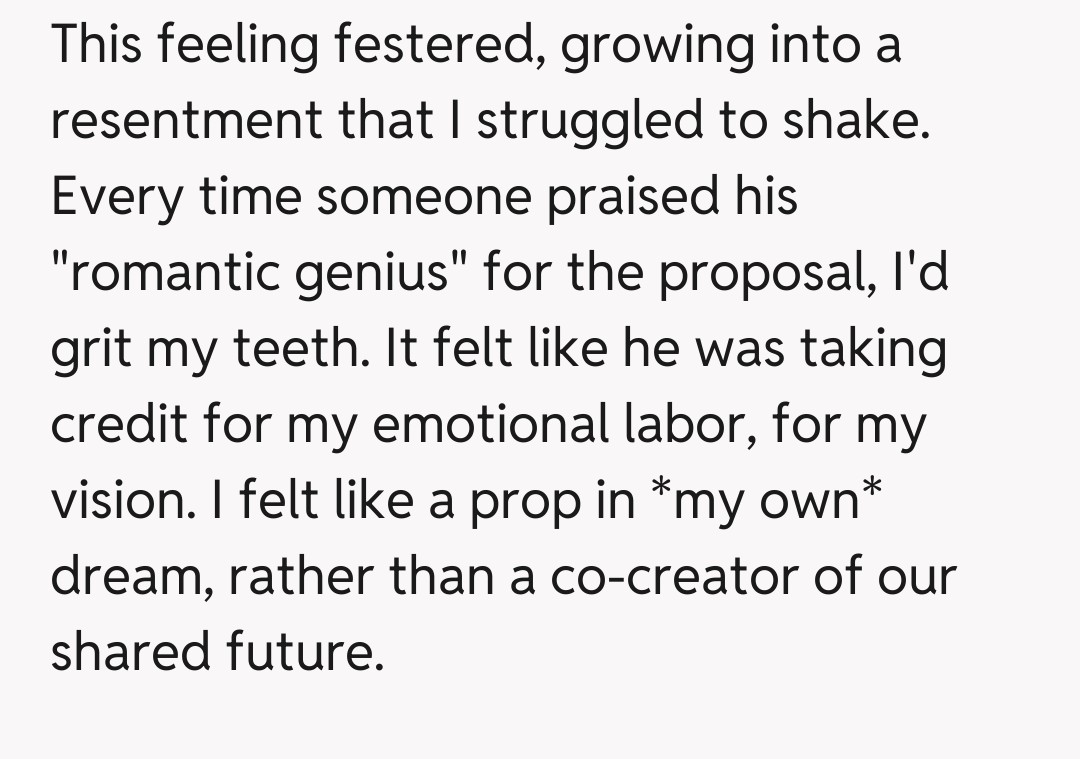Click the word "vision"
Screen dimensions: 1080x759
(116, 501)
